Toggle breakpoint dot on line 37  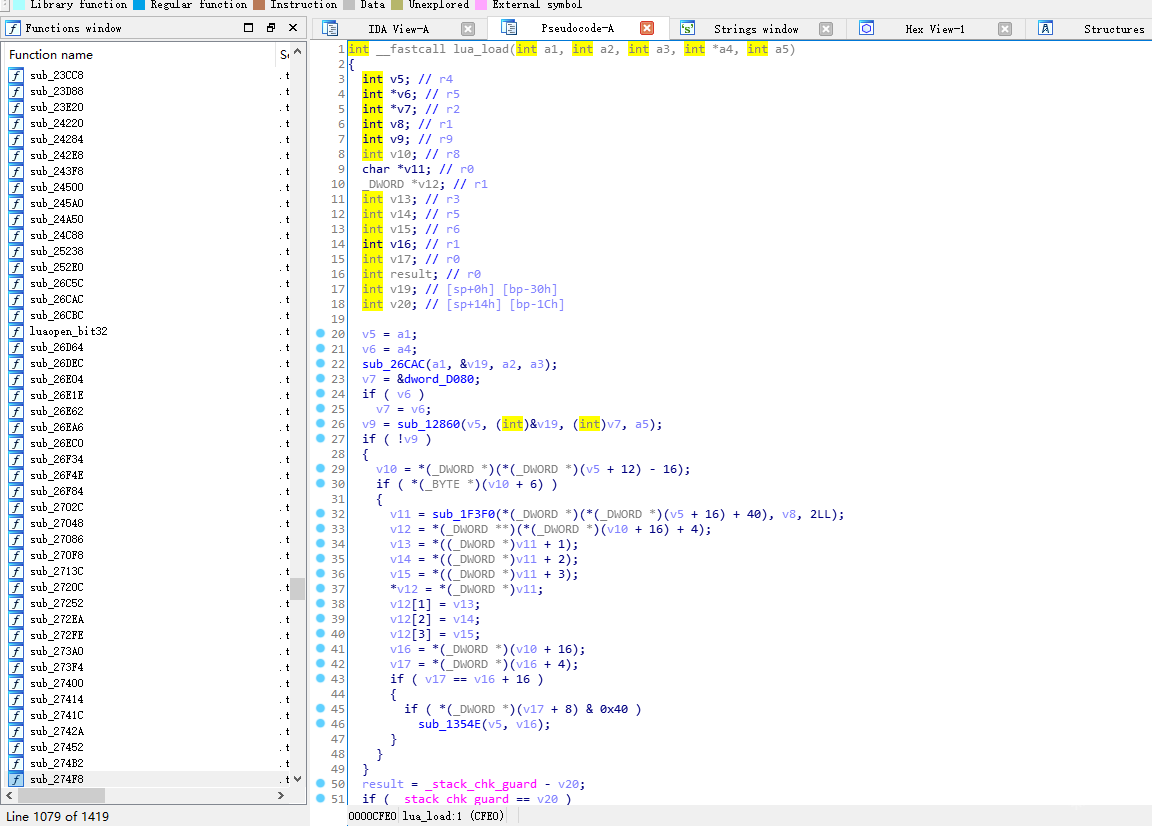point(320,589)
